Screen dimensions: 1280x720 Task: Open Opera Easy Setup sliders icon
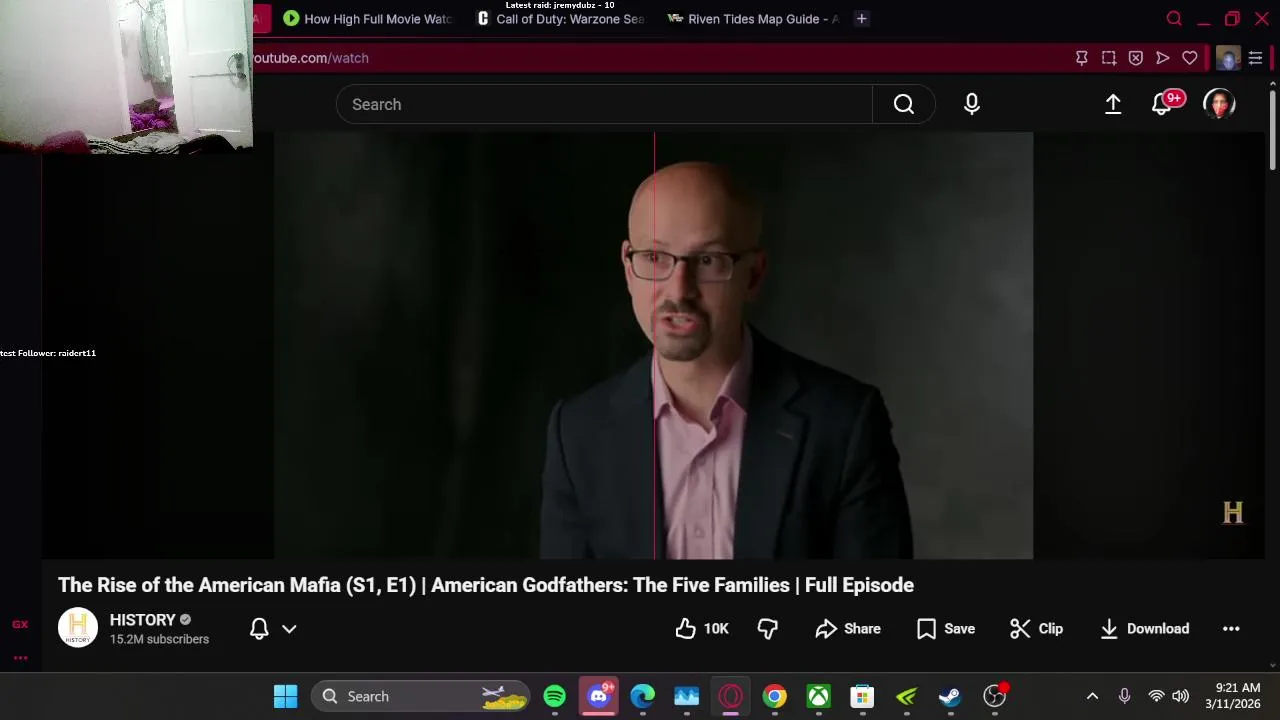(x=1255, y=58)
